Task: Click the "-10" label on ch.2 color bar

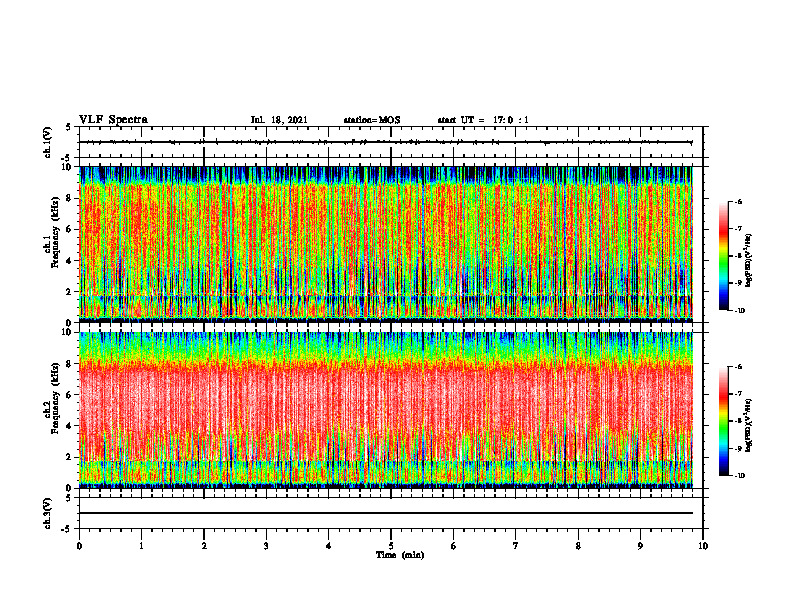Action: pos(739,476)
